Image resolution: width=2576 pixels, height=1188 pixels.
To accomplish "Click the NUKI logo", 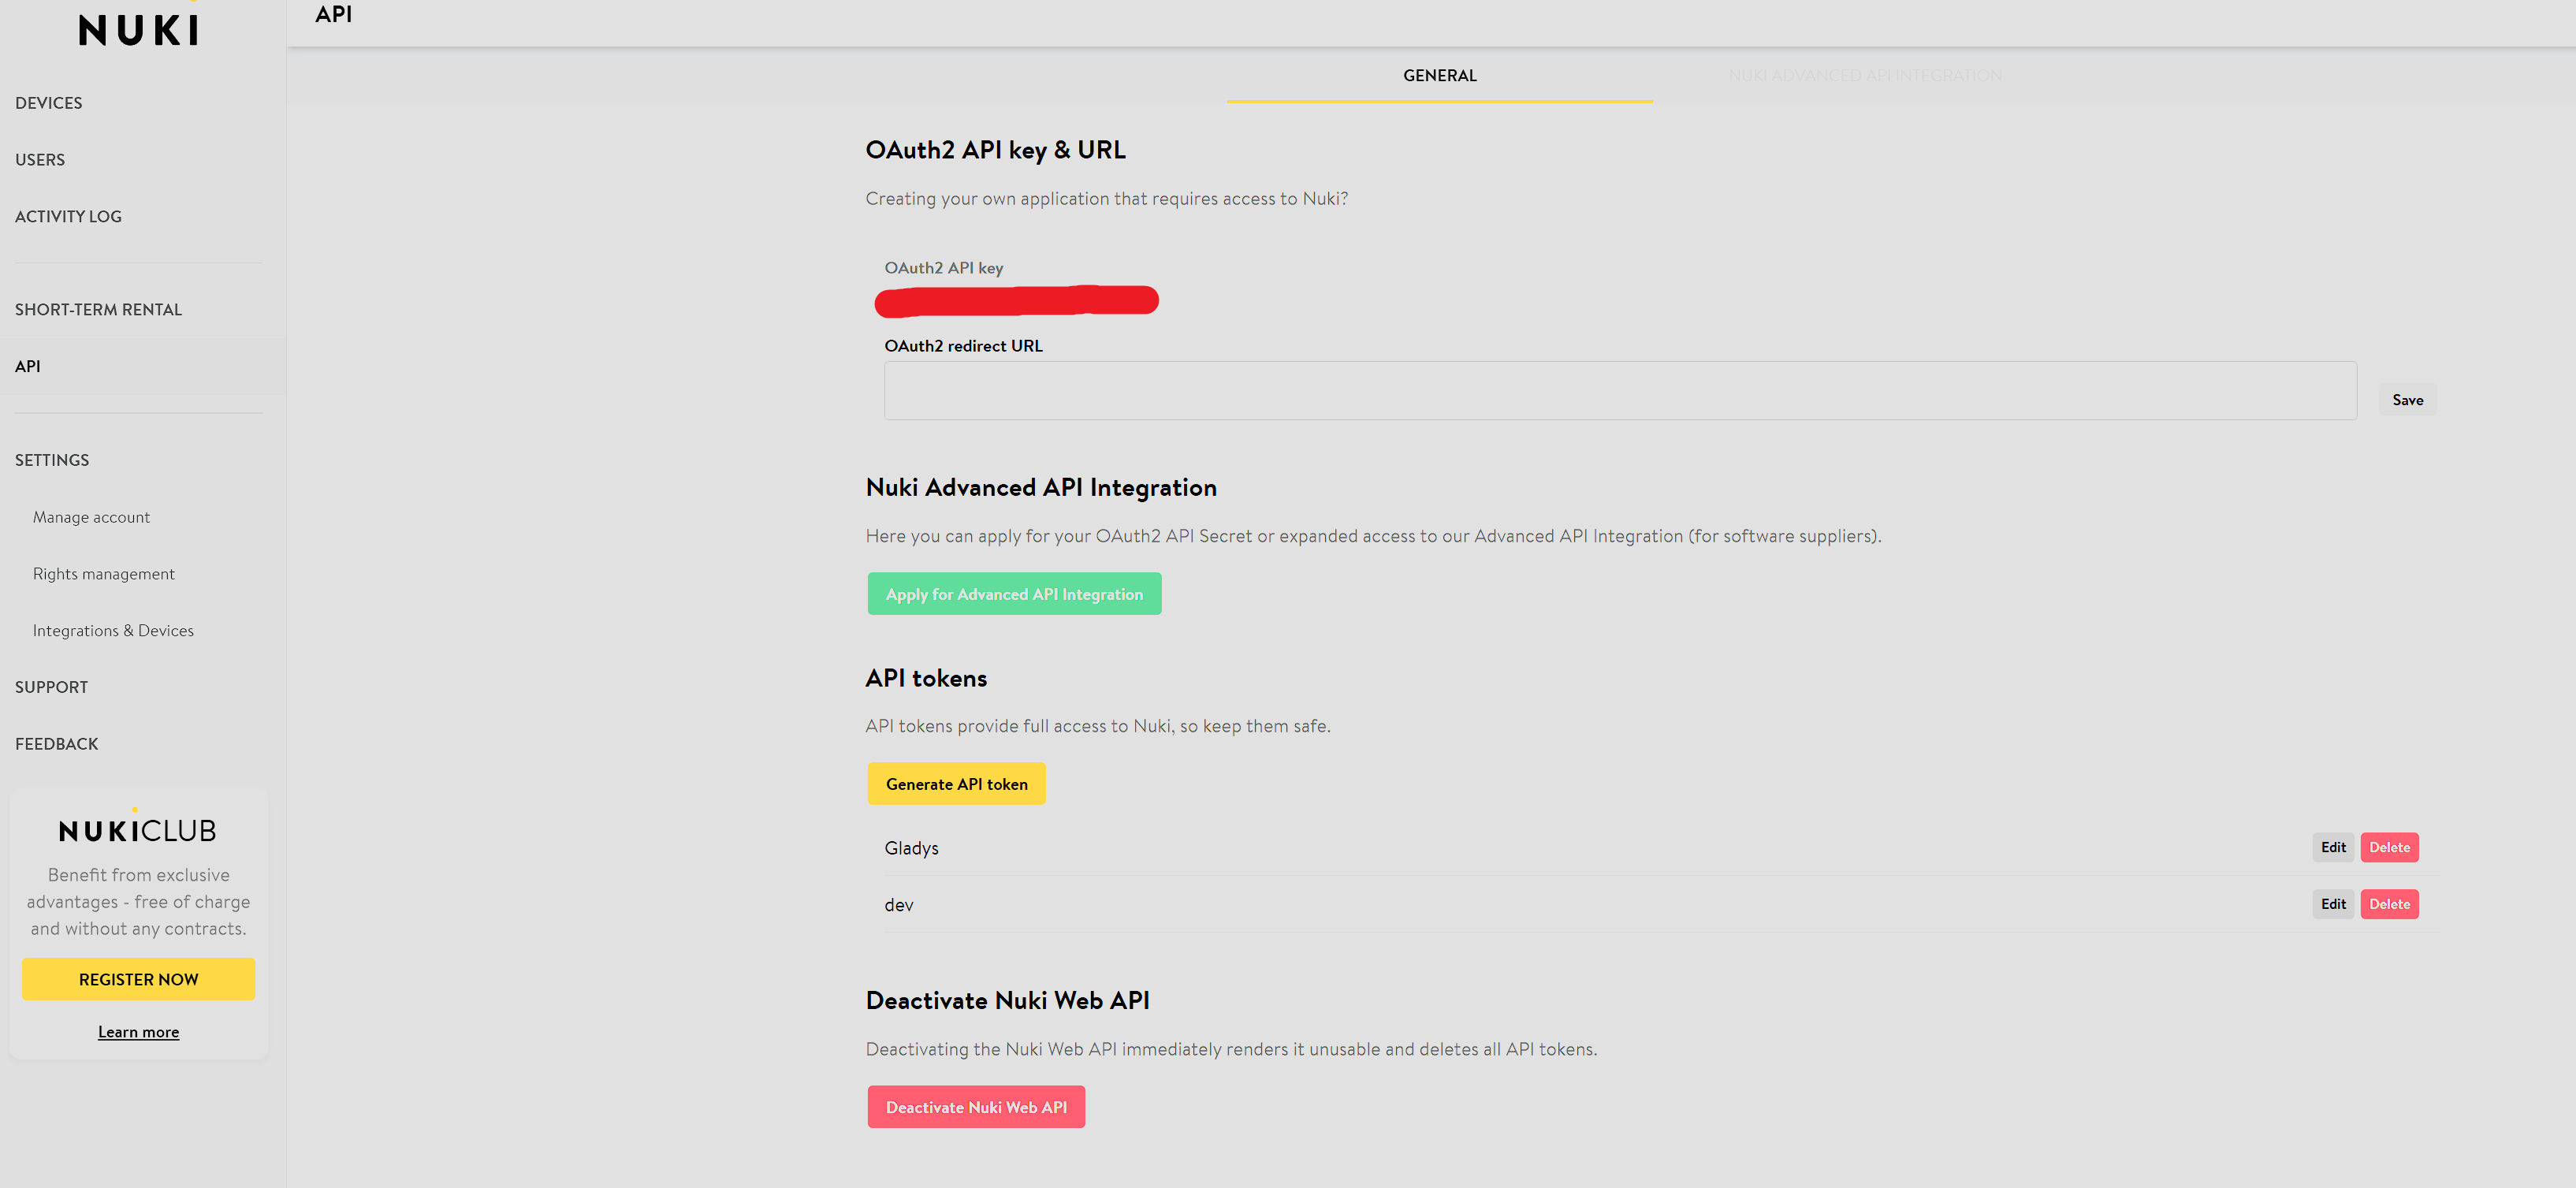I will [x=139, y=29].
